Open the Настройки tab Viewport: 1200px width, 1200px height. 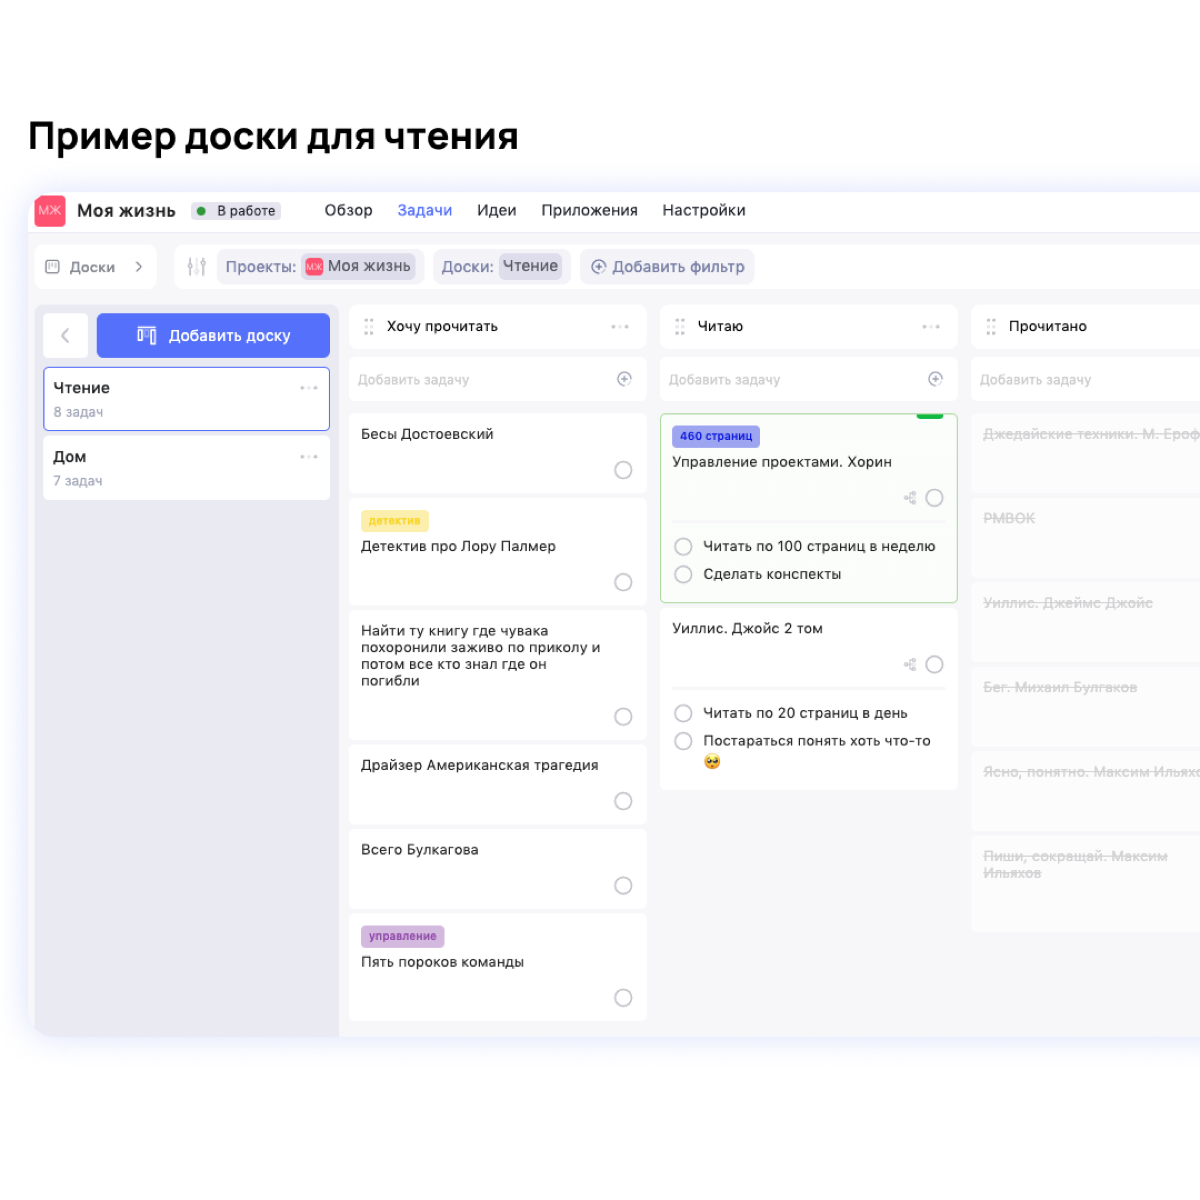click(x=704, y=211)
